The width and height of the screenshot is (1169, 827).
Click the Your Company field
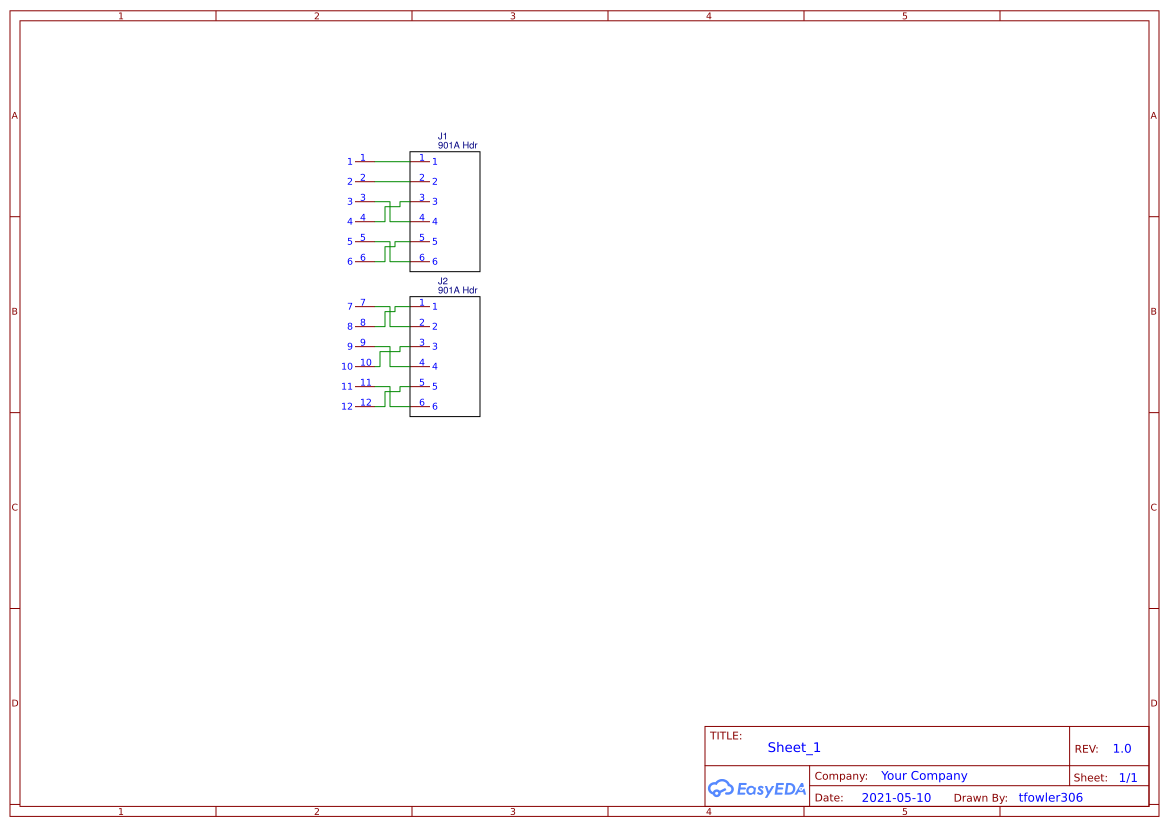pos(923,775)
